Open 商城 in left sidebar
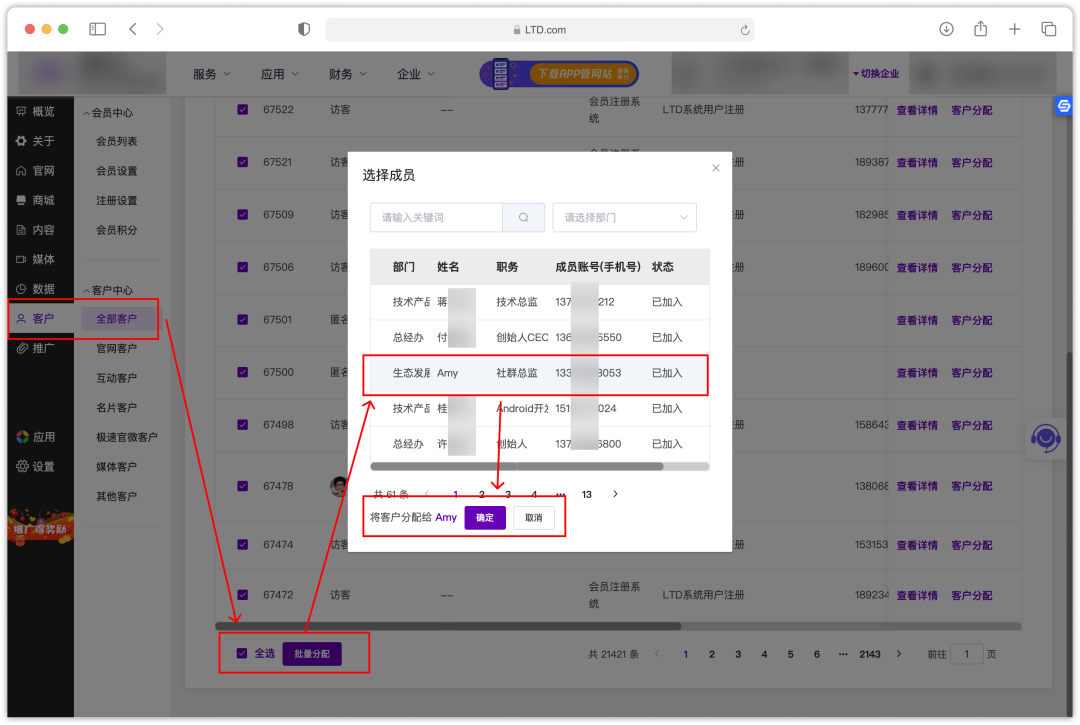This screenshot has width=1080, height=725. coord(36,200)
